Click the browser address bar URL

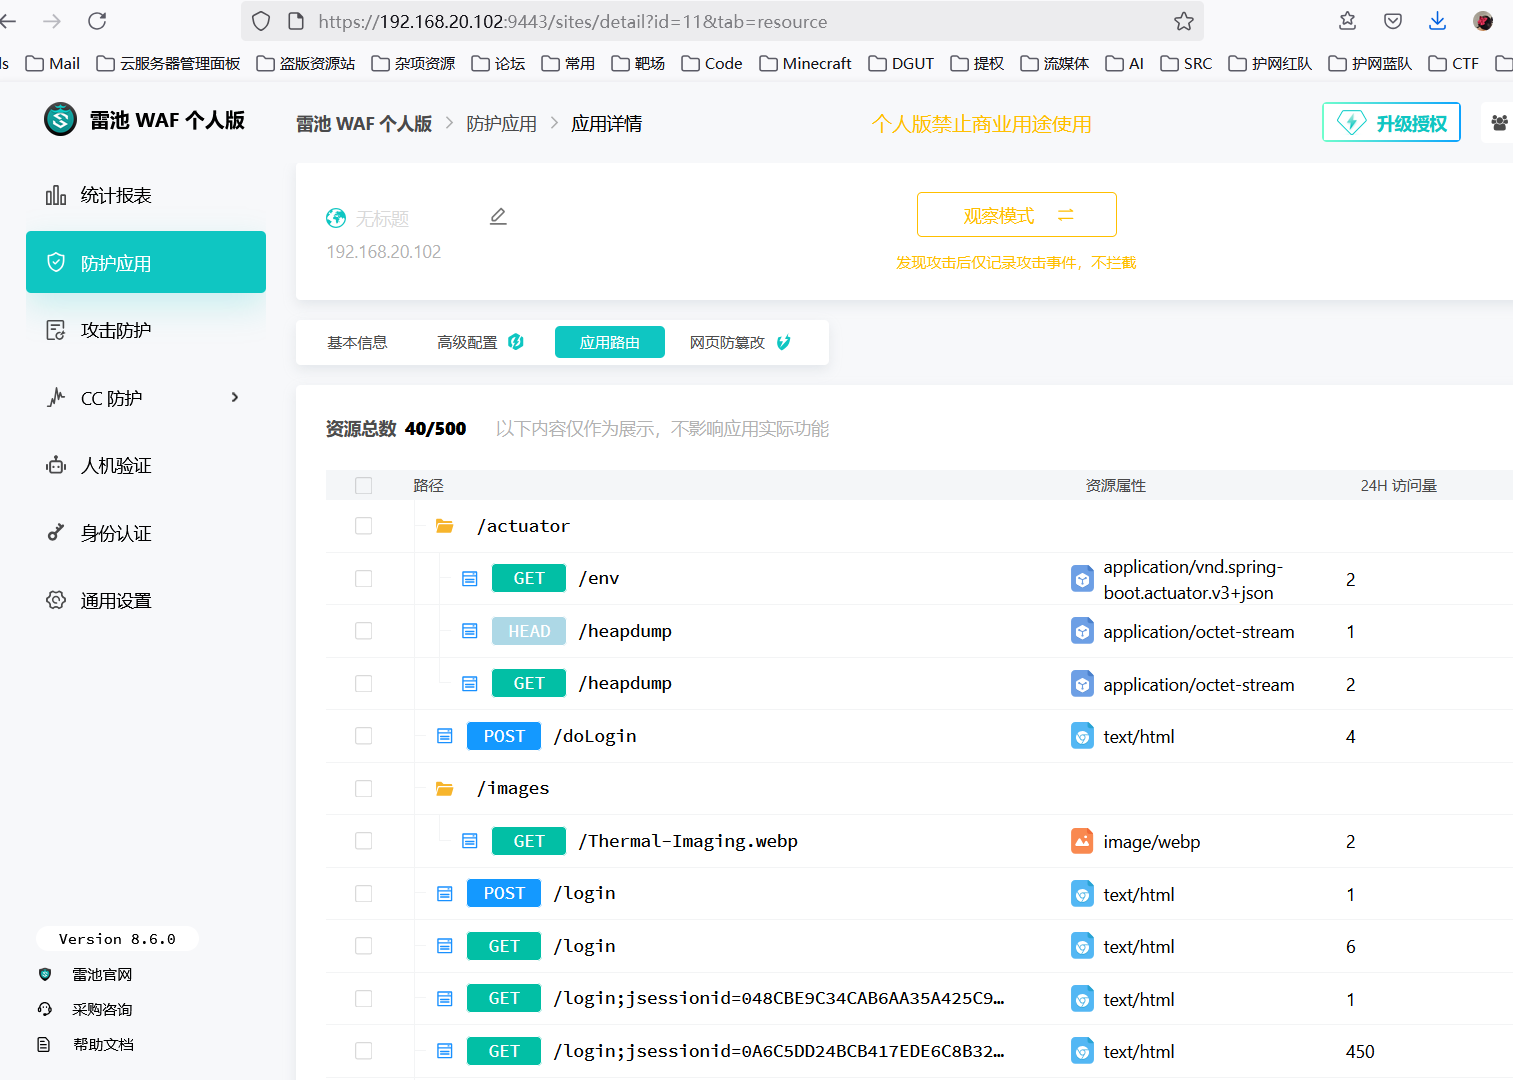[x=572, y=21]
